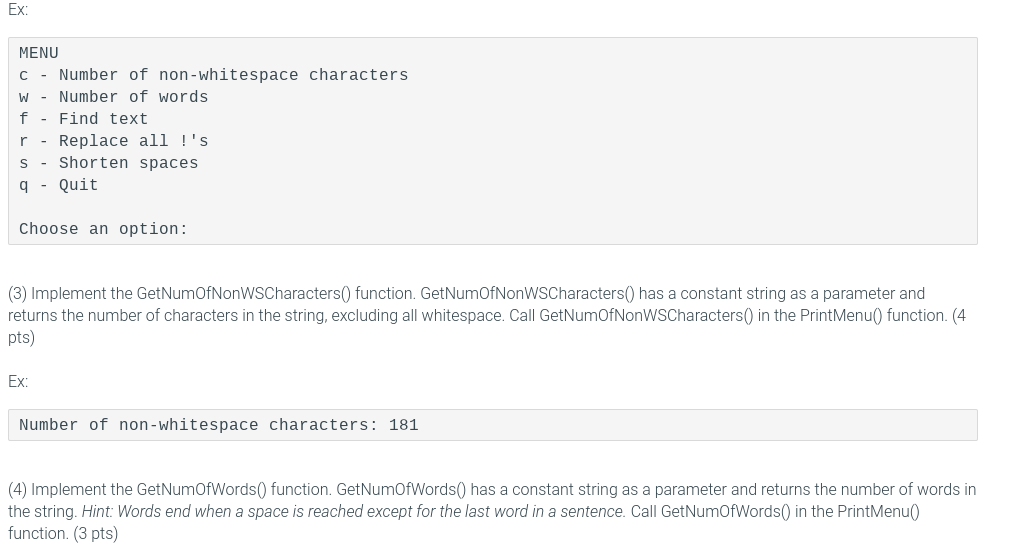Click the MENU heading in code box

38,53
